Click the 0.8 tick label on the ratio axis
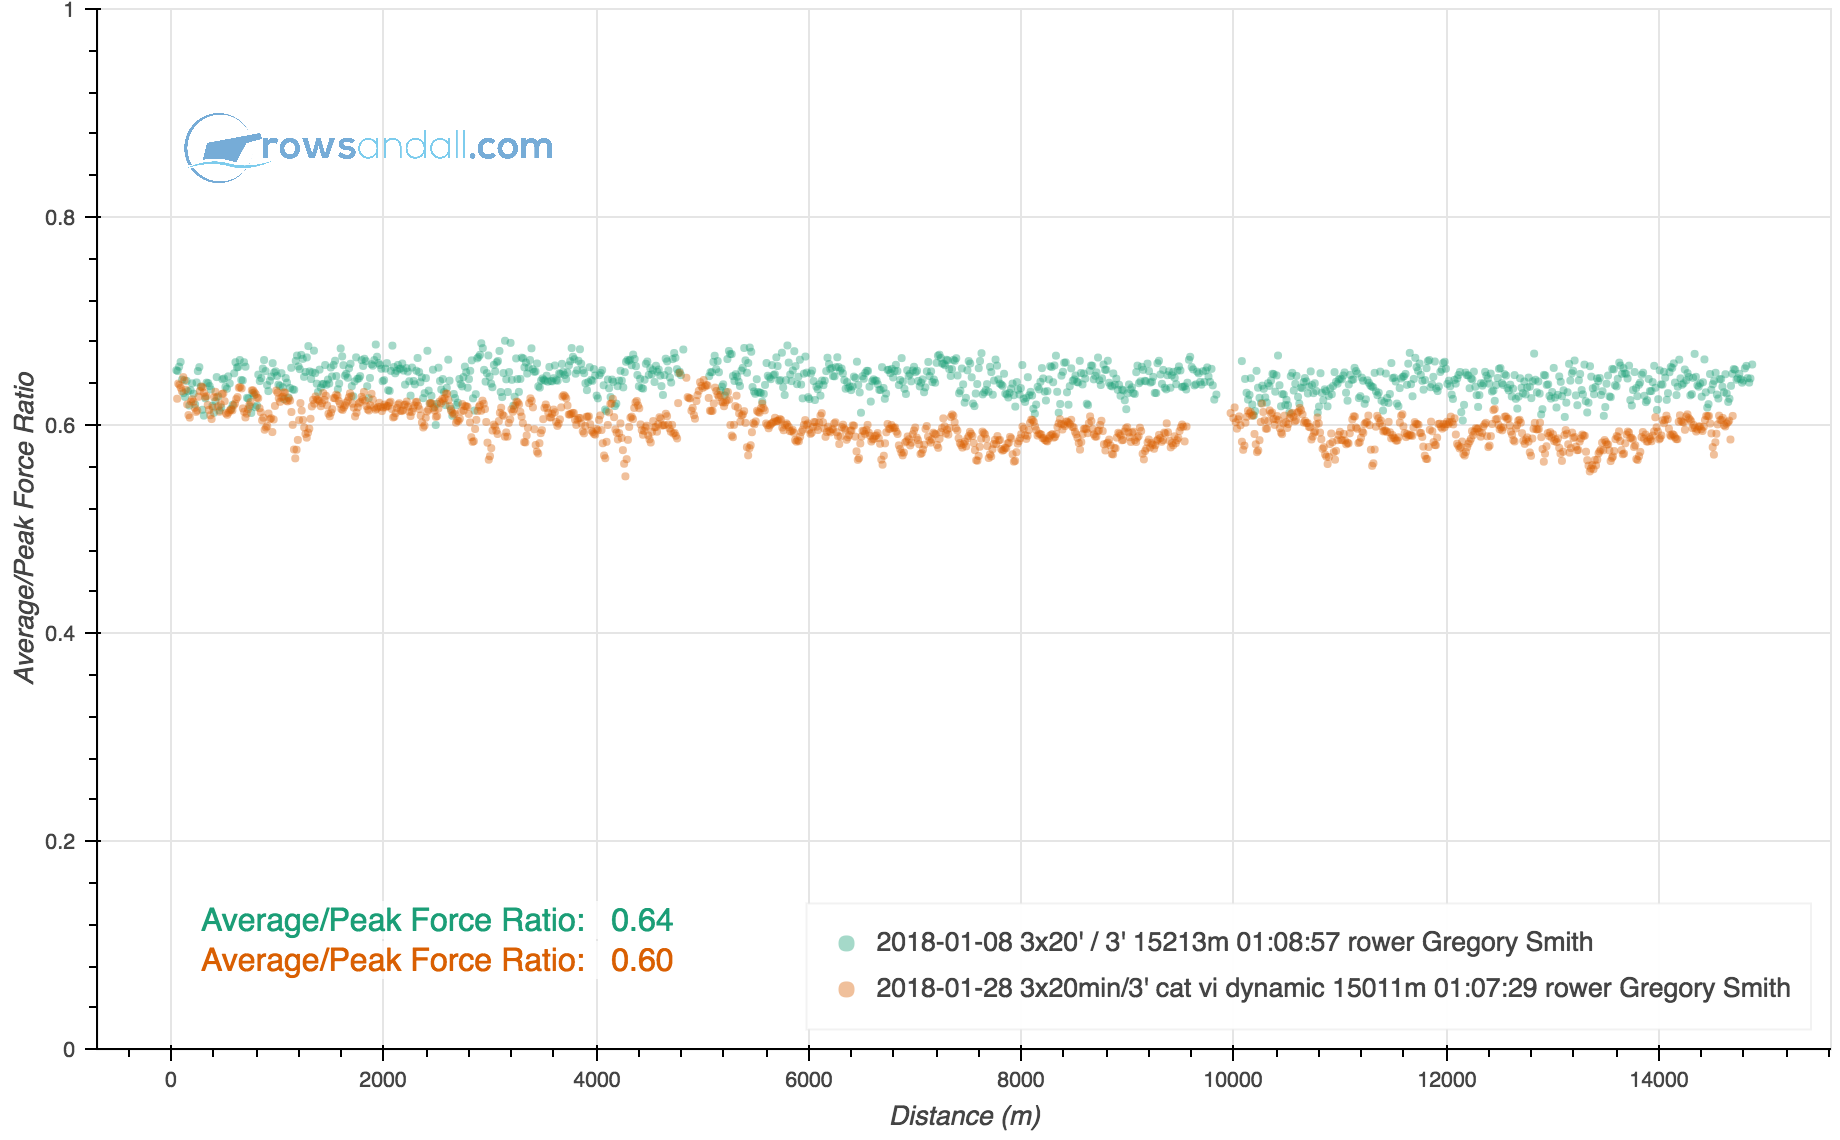This screenshot has height=1140, width=1840. click(x=60, y=218)
